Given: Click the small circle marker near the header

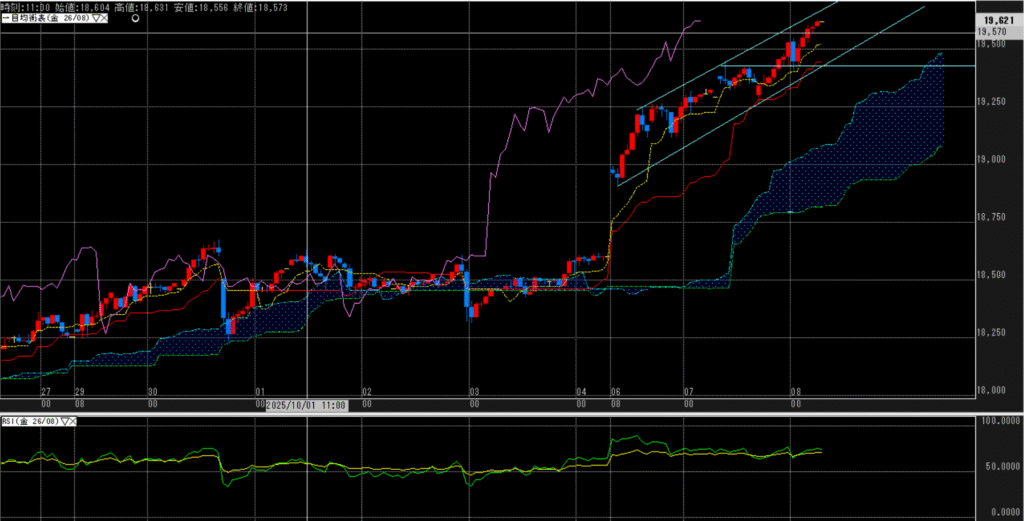Looking at the screenshot, I should pyautogui.click(x=135, y=19).
